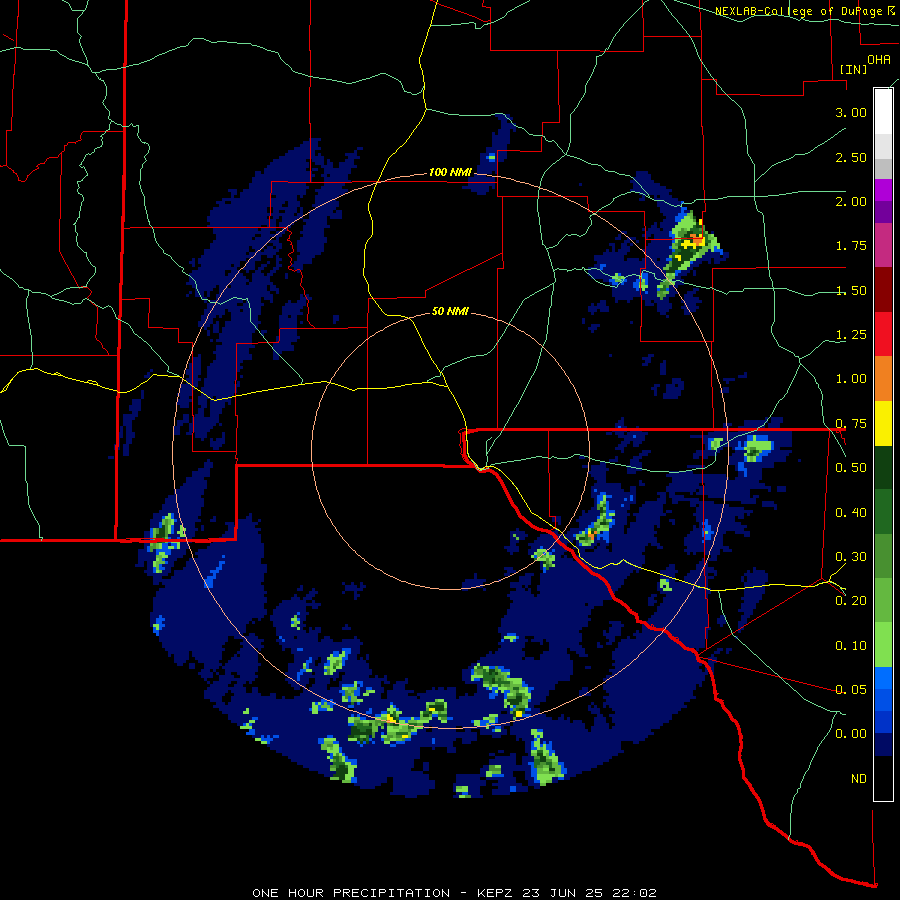Click the 0.30 legend value
The image size is (900, 900).
pos(851,557)
